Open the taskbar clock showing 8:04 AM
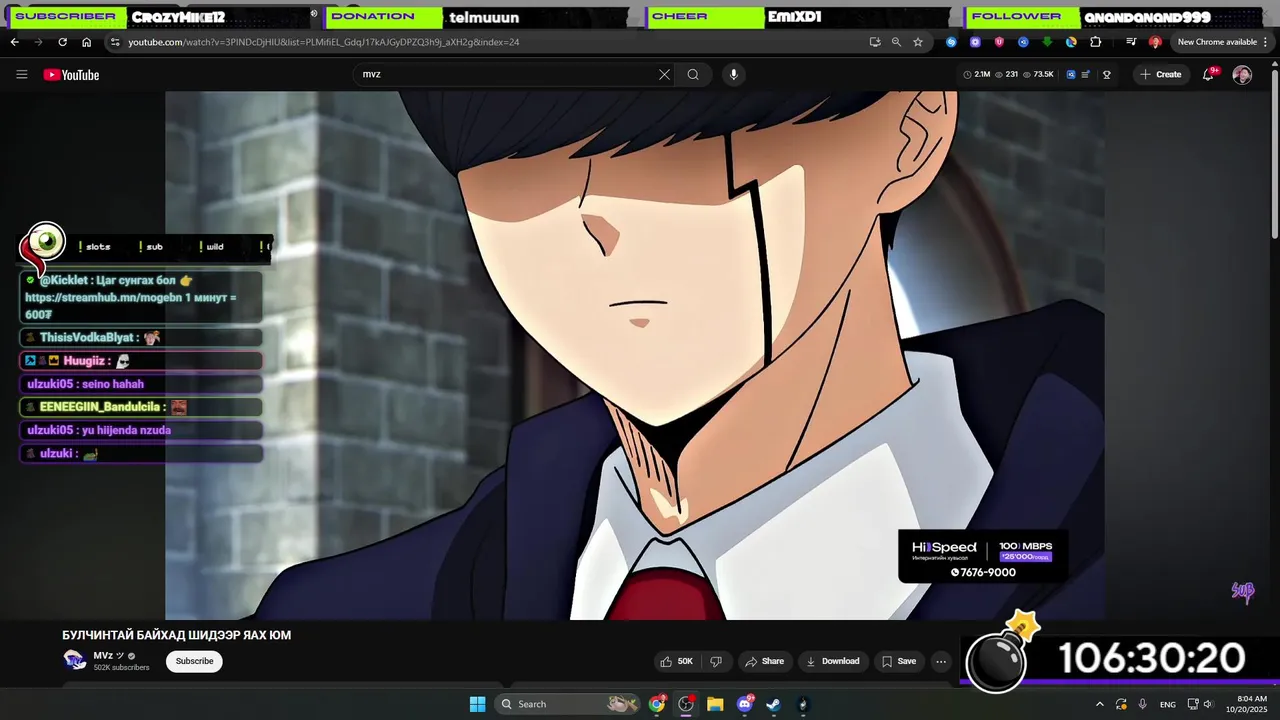1280x720 pixels. (x=1246, y=704)
